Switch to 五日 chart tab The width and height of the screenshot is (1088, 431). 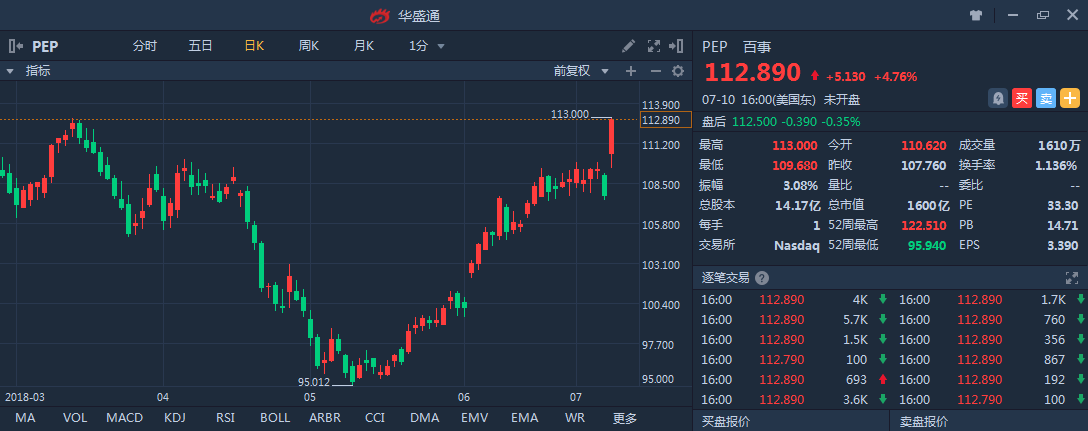(200, 46)
